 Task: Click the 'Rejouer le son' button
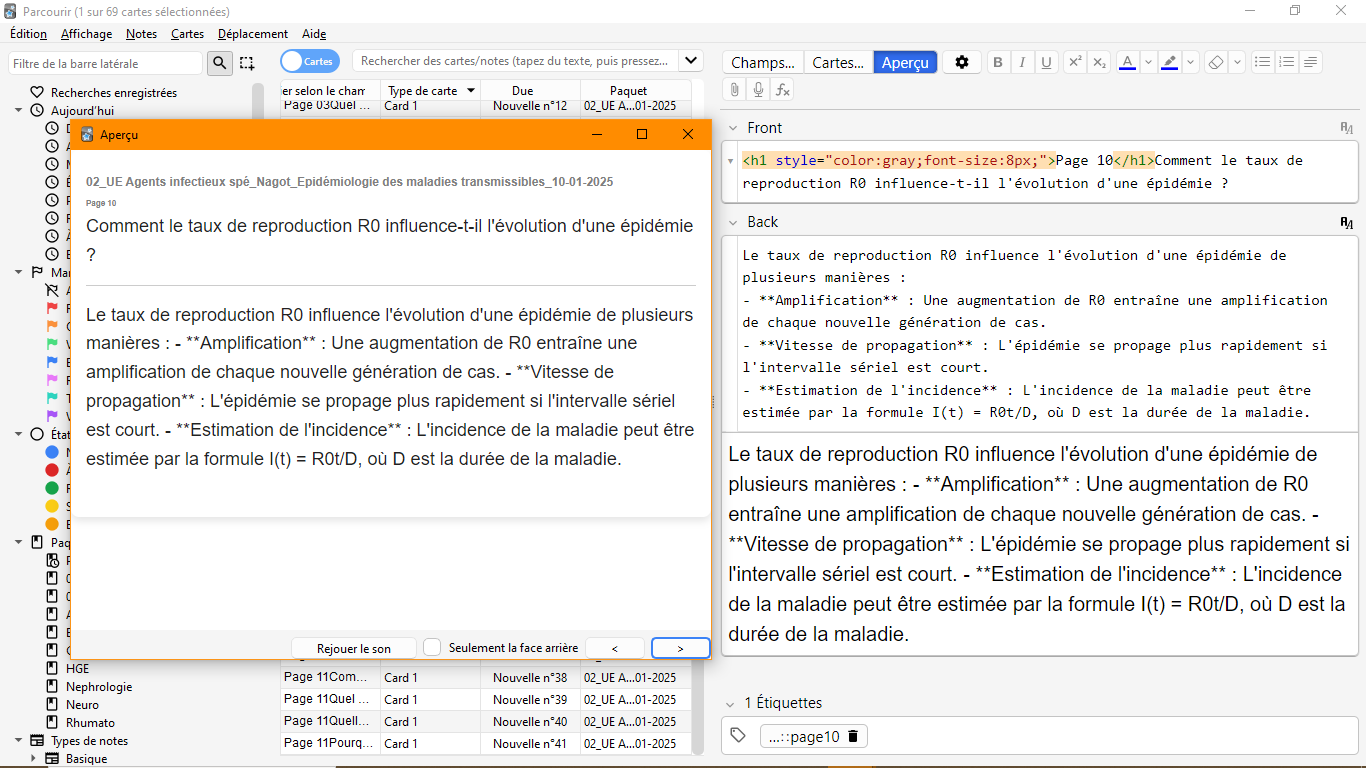point(354,648)
